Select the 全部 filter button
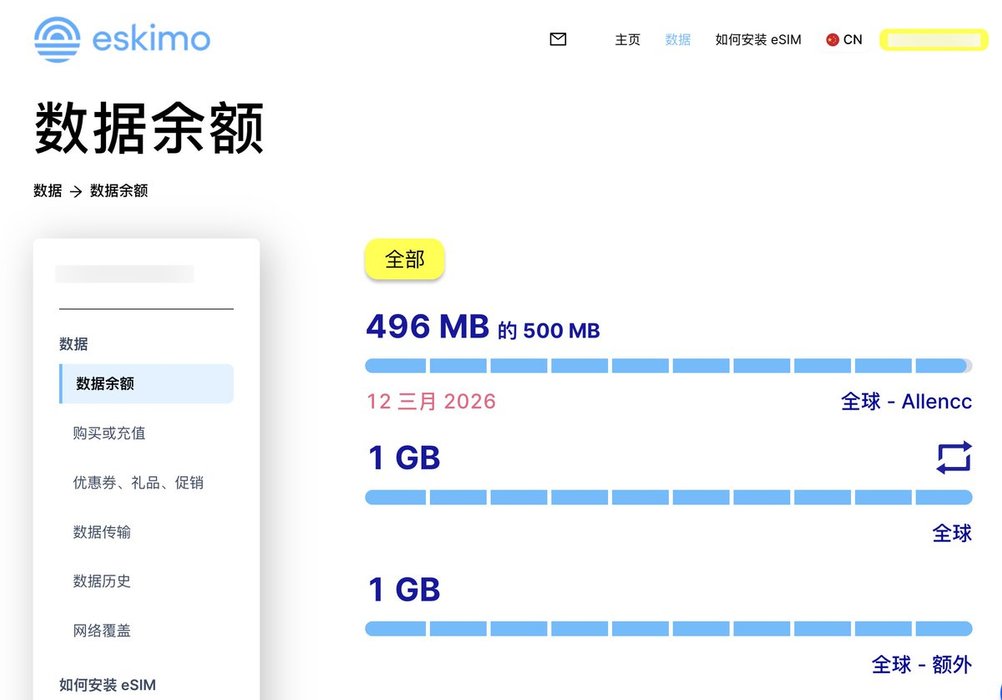 405,260
